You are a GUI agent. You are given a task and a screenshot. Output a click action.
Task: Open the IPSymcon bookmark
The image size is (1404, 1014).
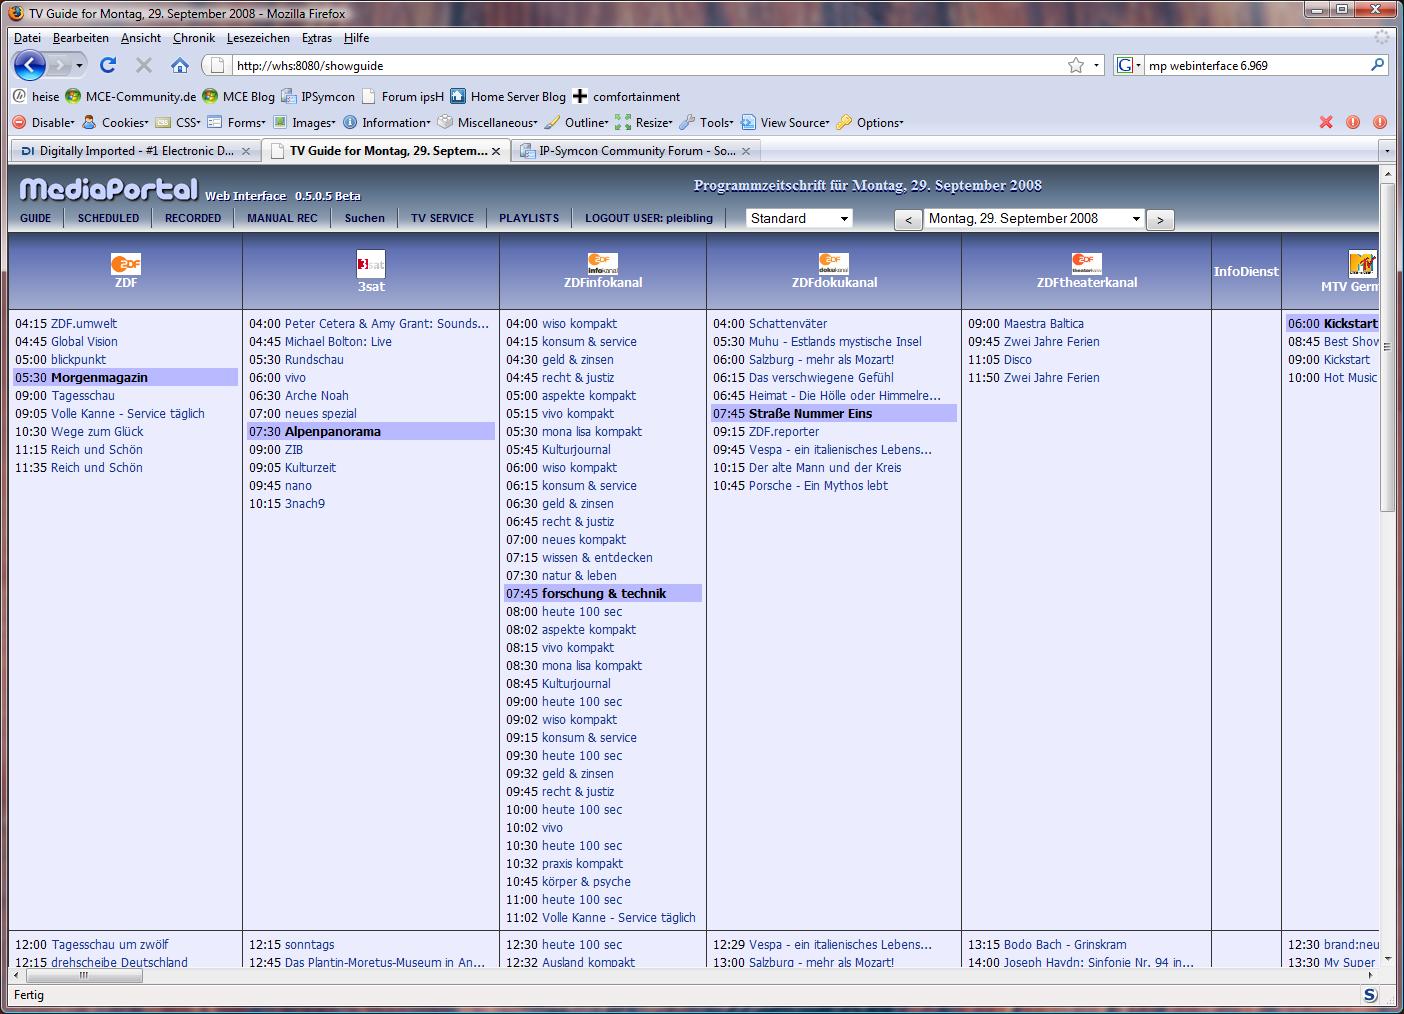(x=318, y=97)
